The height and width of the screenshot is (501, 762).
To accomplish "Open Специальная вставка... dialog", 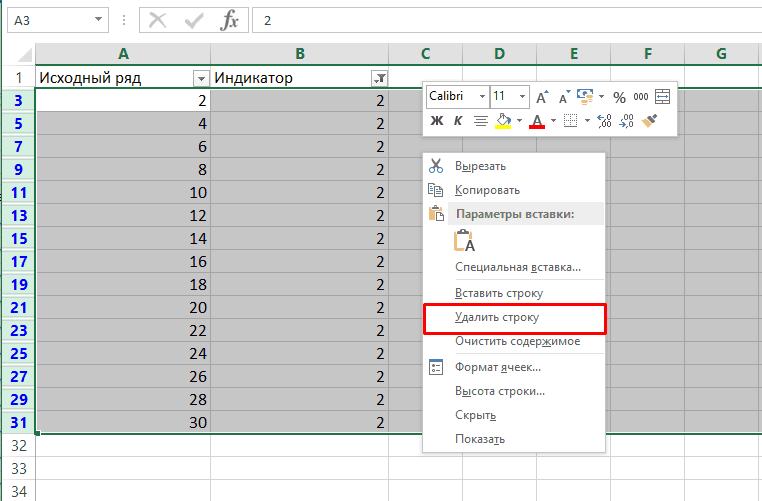I will click(x=514, y=267).
